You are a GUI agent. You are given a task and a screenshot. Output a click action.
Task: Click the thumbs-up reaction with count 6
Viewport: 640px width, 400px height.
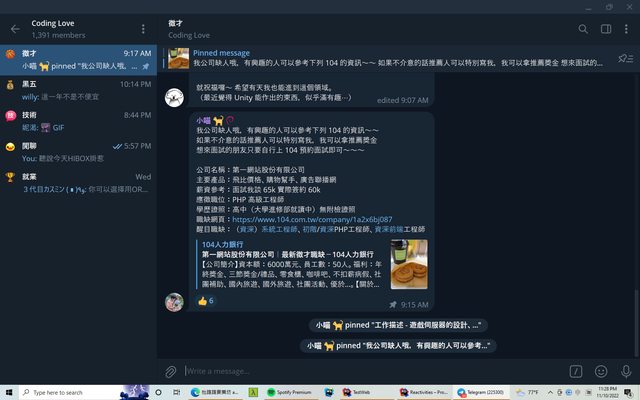click(x=206, y=300)
